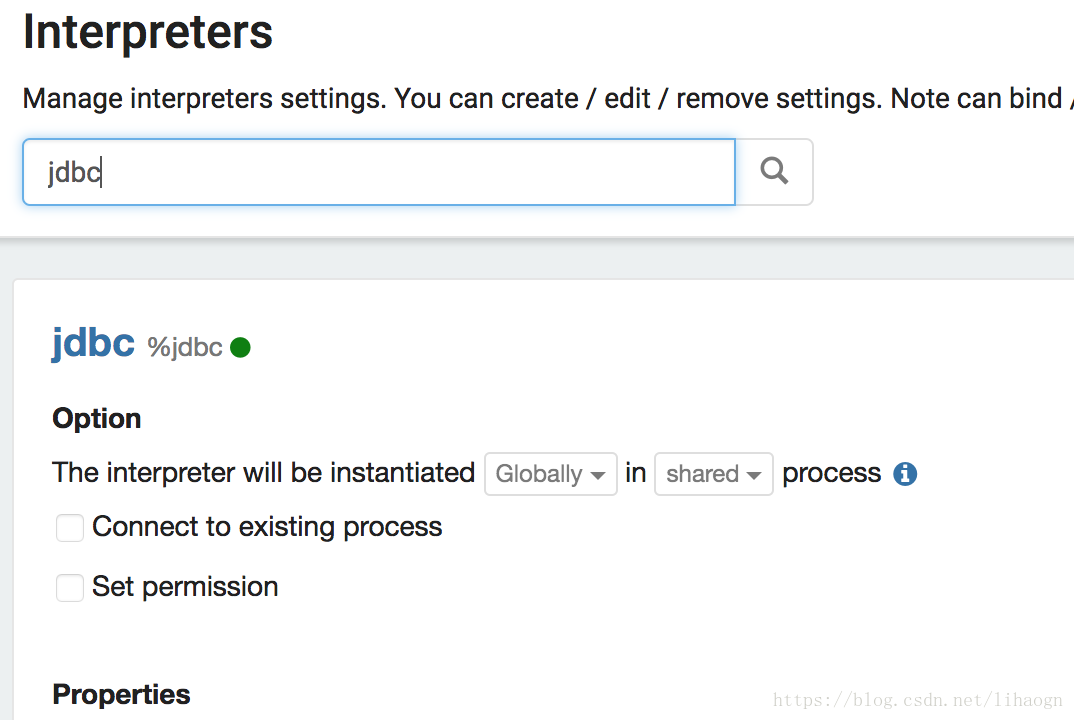Click 'The interpreter will be instantiated' text
Image resolution: width=1074 pixels, height=720 pixels.
[x=264, y=473]
